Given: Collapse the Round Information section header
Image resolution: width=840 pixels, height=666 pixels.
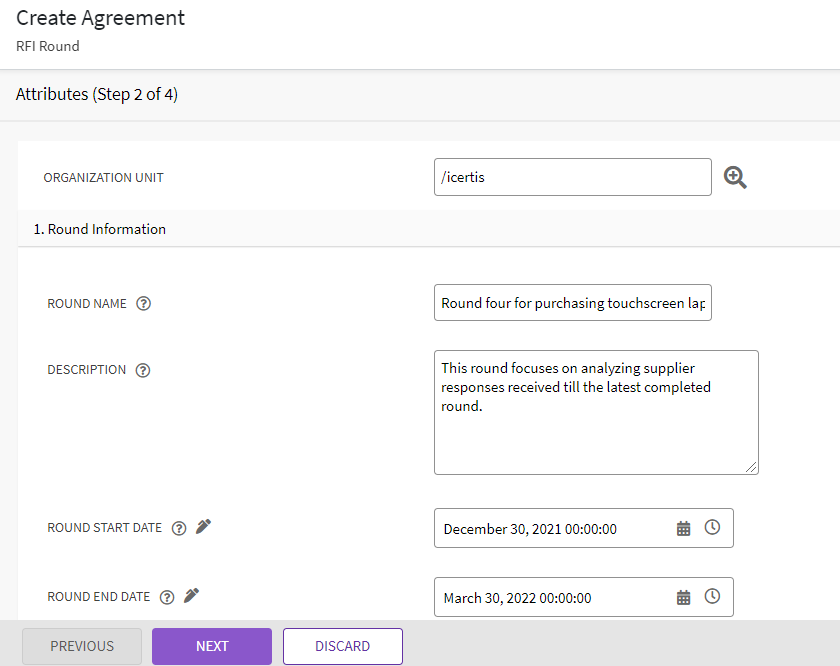Looking at the screenshot, I should click(100, 229).
